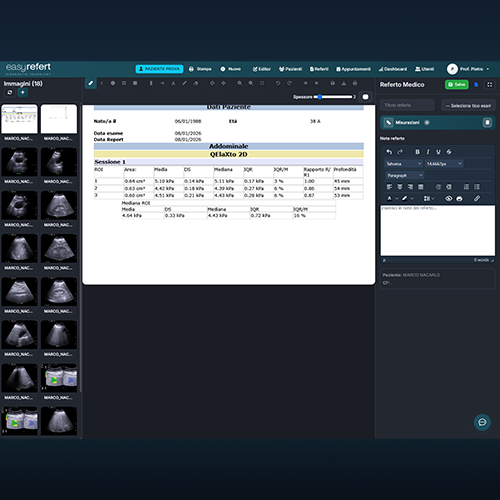Click the refresh images icon
500x500 pixels.
click(x=10, y=92)
